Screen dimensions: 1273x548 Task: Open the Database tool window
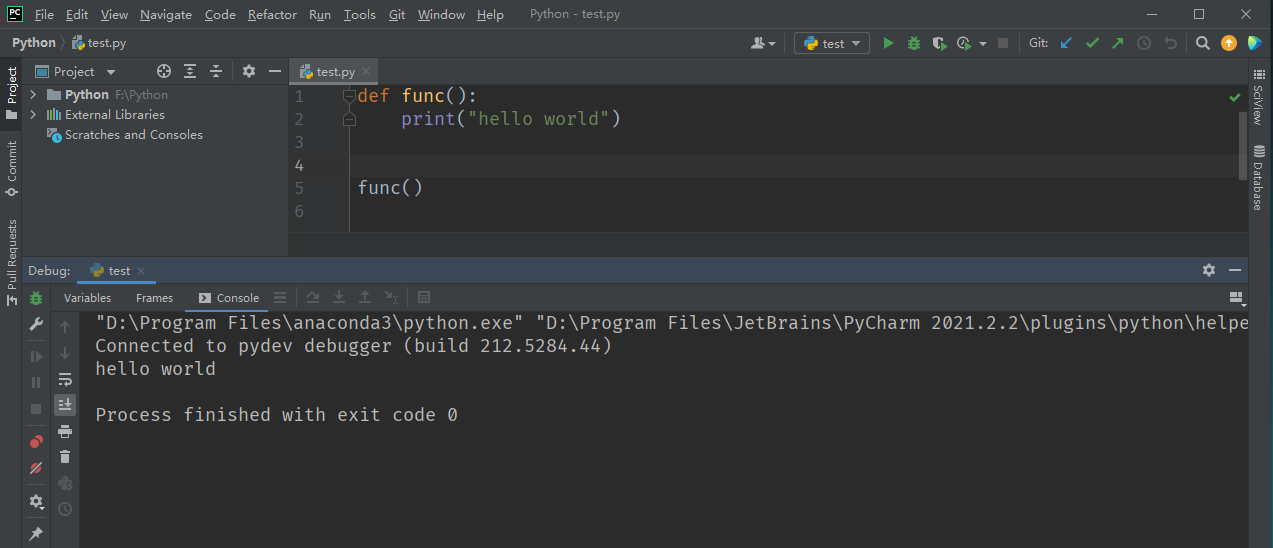pyautogui.click(x=1258, y=178)
